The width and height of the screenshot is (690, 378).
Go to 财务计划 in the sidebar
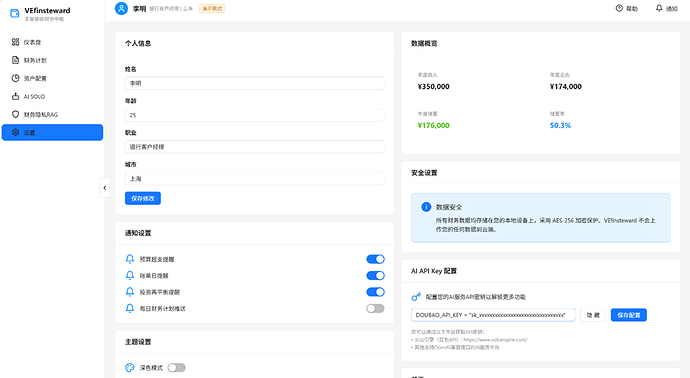(52, 60)
